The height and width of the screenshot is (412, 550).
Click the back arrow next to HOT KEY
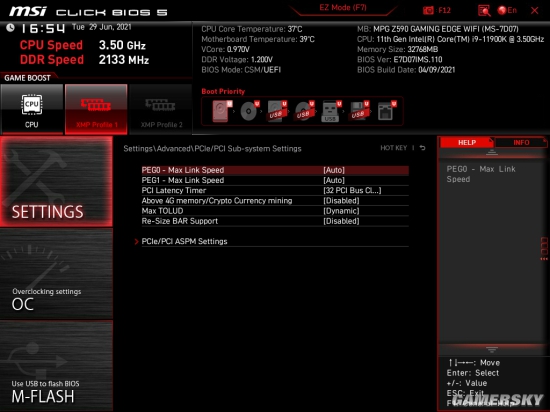pyautogui.click(x=423, y=148)
